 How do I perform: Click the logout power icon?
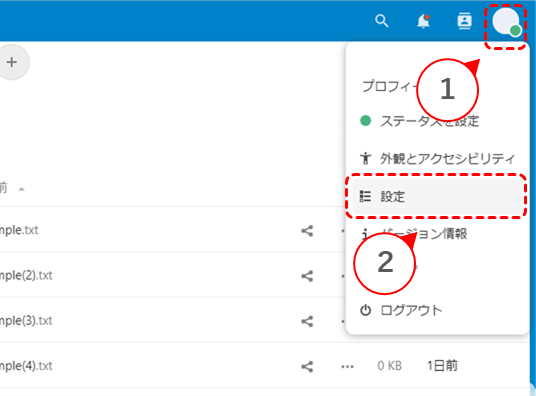[x=365, y=310]
